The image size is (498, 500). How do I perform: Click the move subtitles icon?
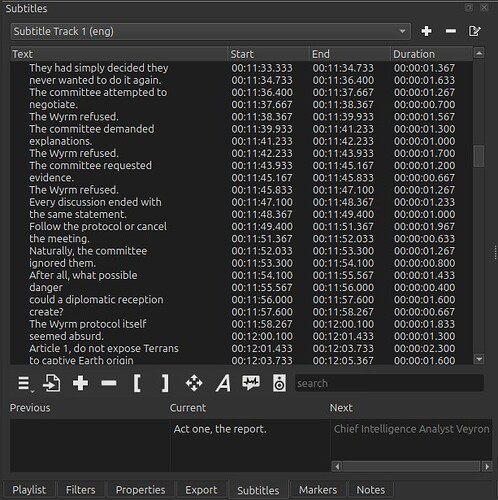[x=194, y=383]
